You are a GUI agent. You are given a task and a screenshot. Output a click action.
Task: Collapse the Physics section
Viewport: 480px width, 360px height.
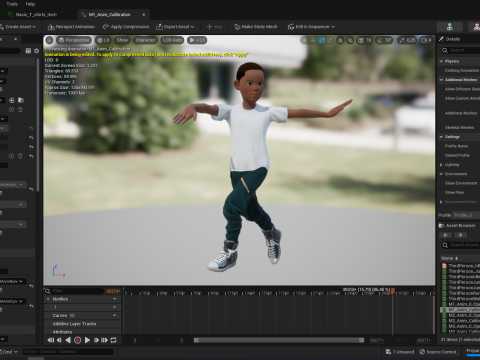click(x=441, y=61)
